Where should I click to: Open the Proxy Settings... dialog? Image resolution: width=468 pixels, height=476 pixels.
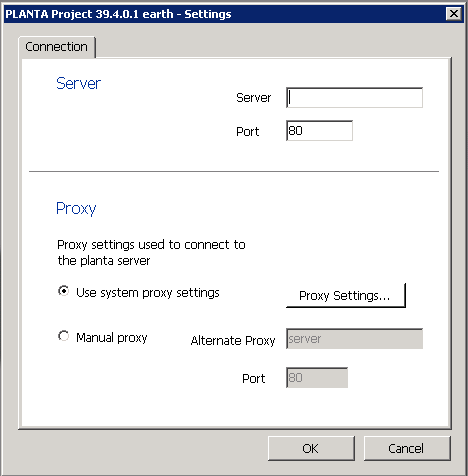pyautogui.click(x=346, y=295)
